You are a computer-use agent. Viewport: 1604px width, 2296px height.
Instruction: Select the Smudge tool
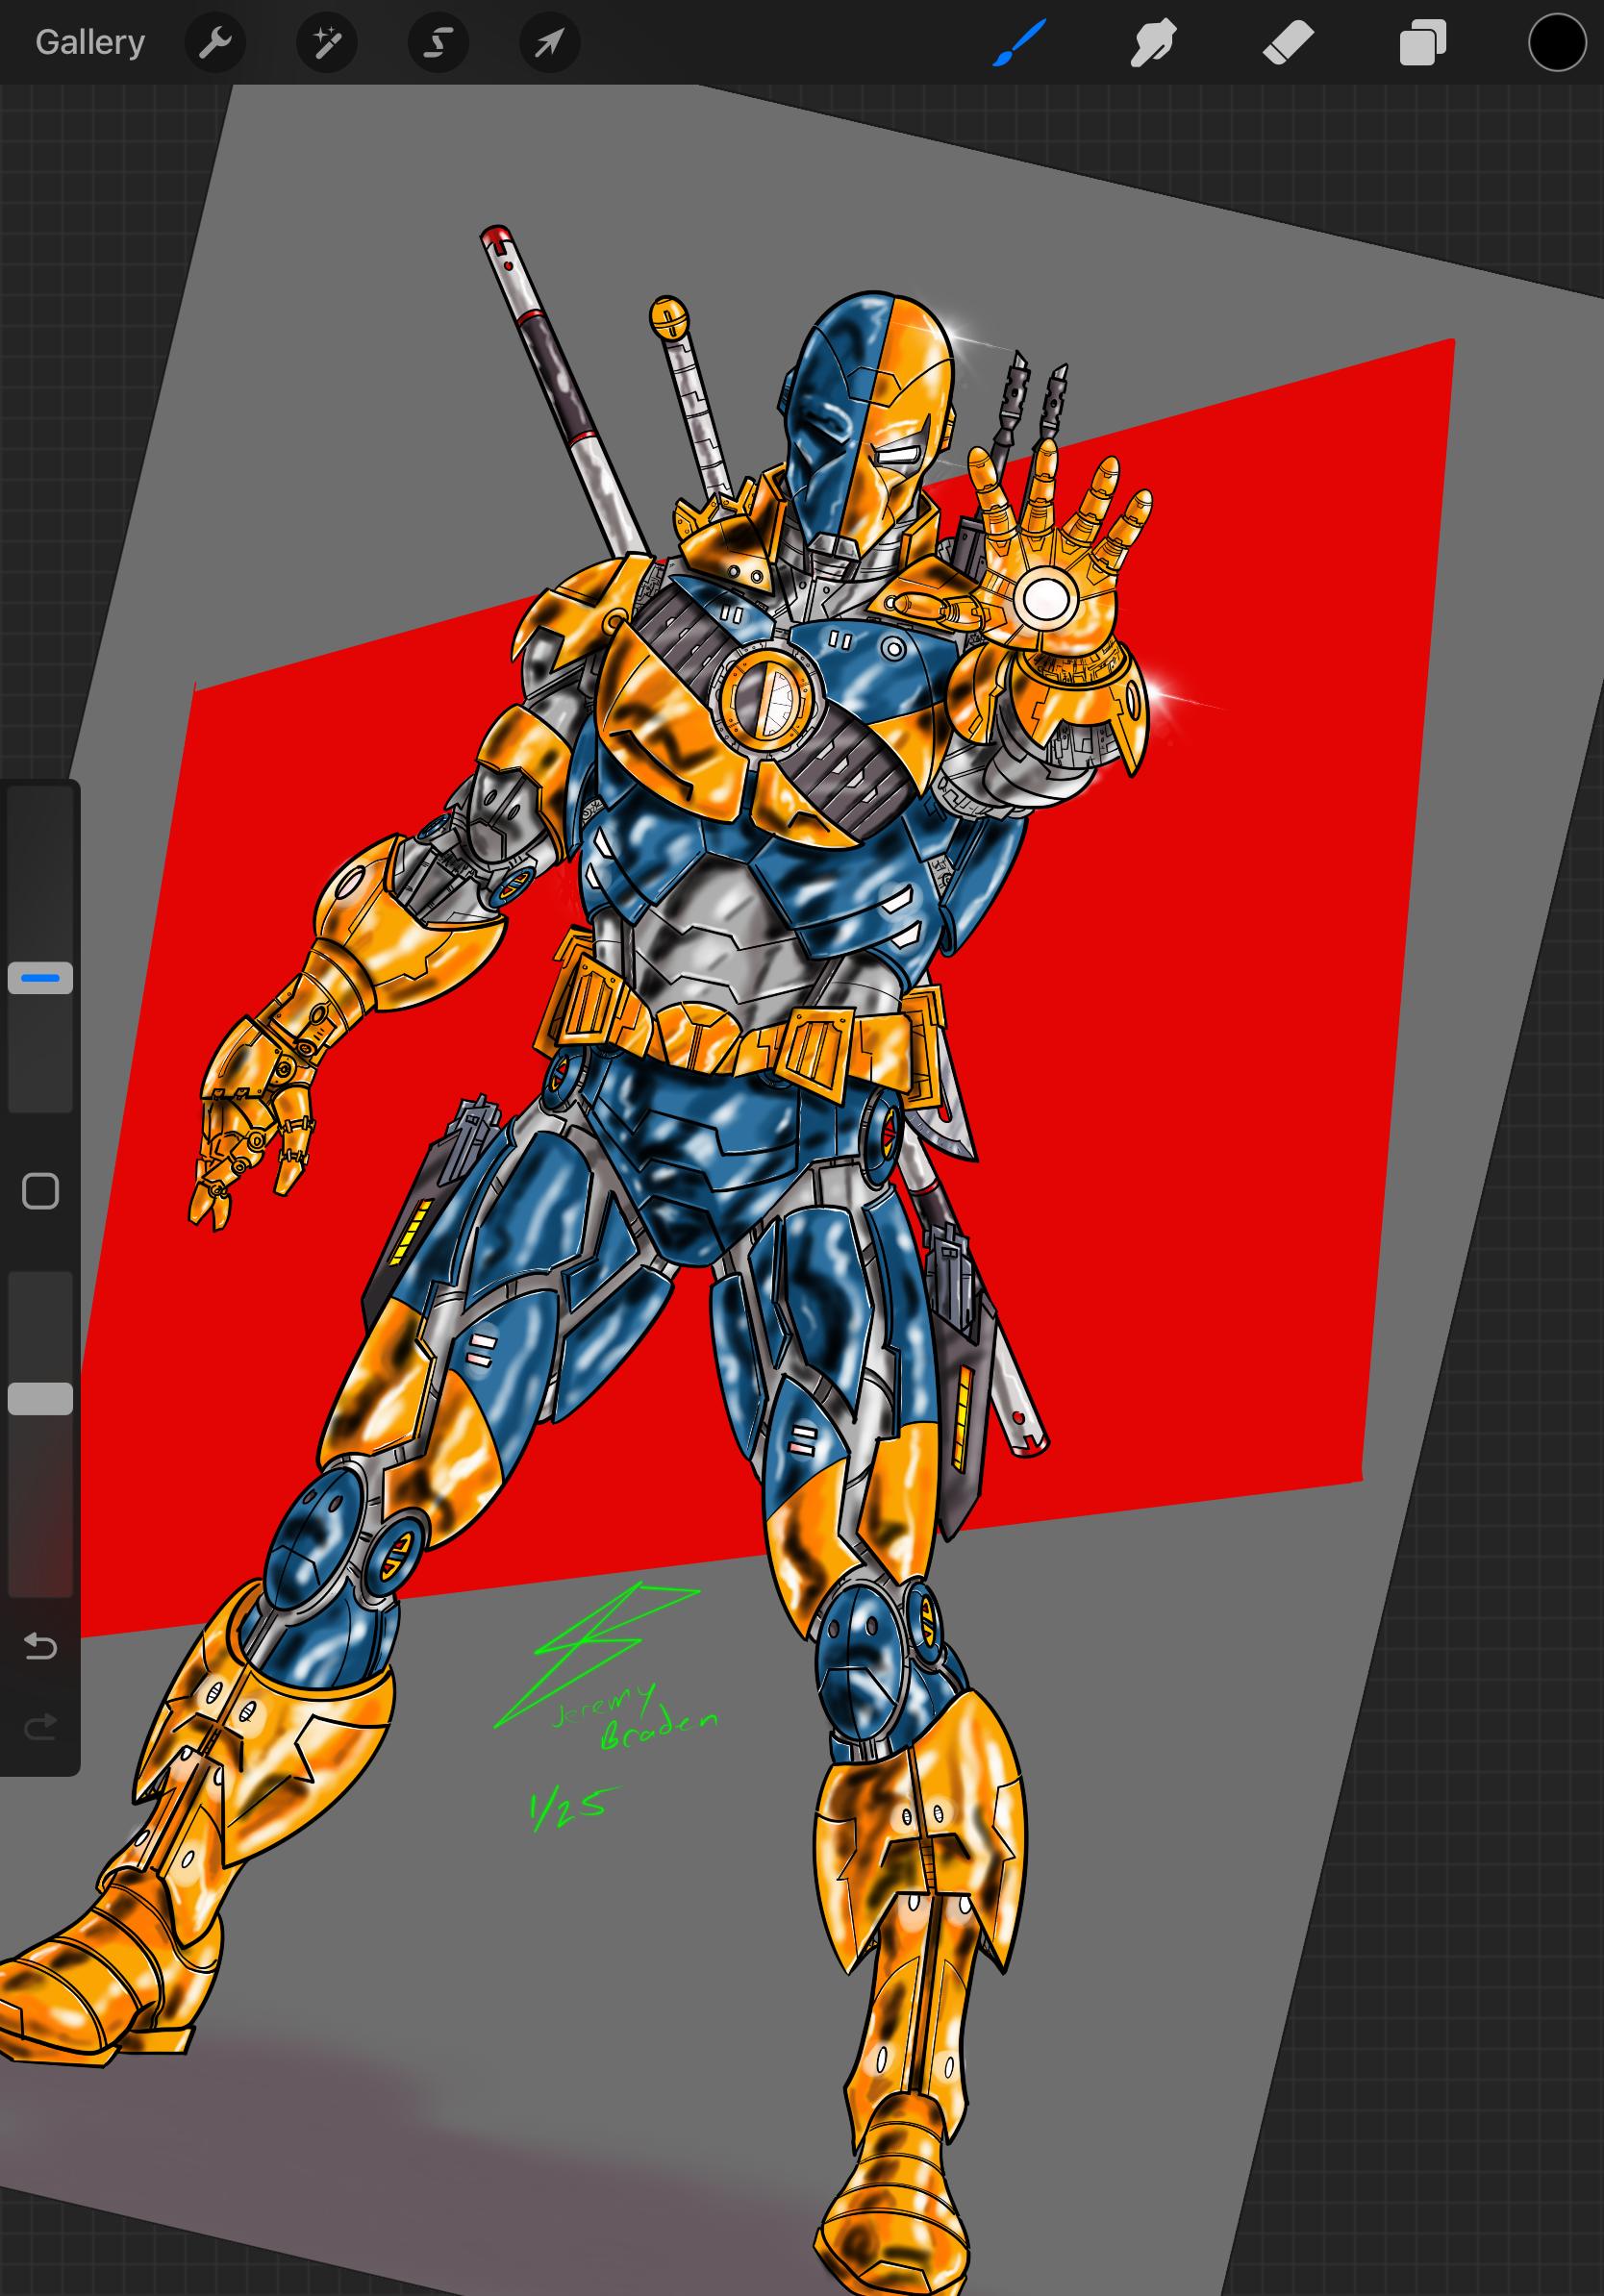tap(1153, 43)
